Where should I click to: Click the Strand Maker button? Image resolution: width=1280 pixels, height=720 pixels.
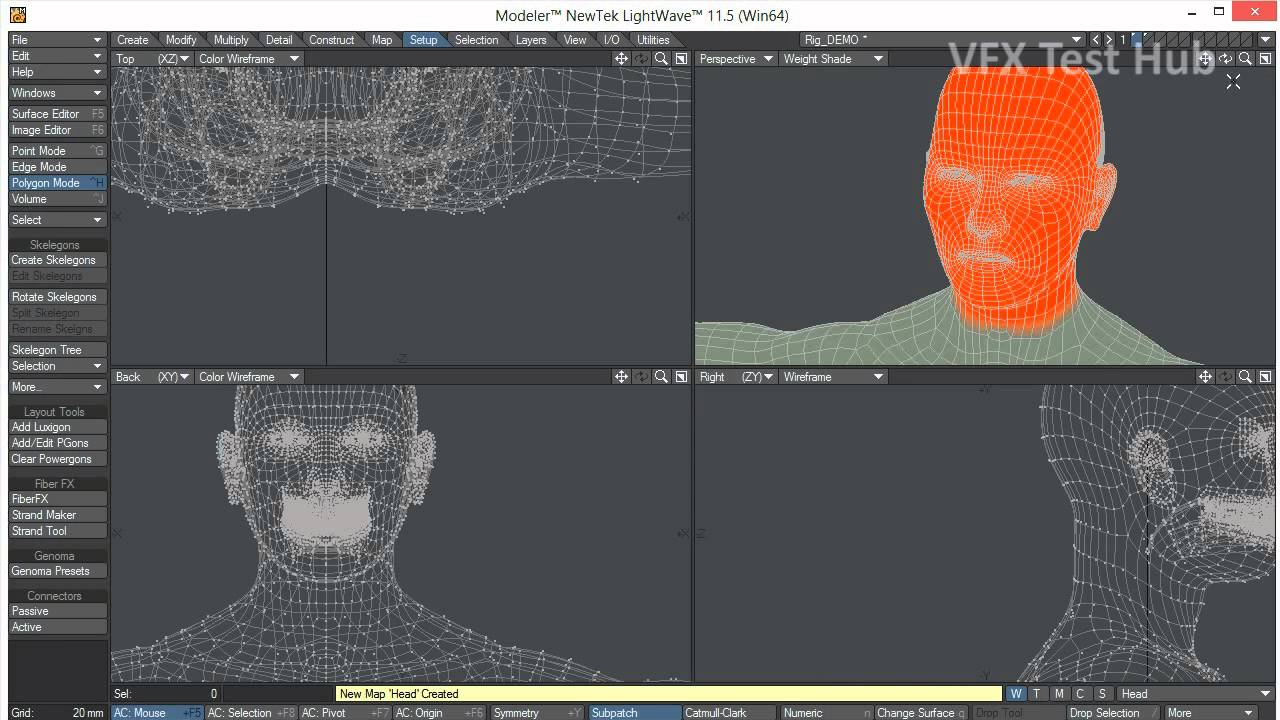(x=58, y=515)
